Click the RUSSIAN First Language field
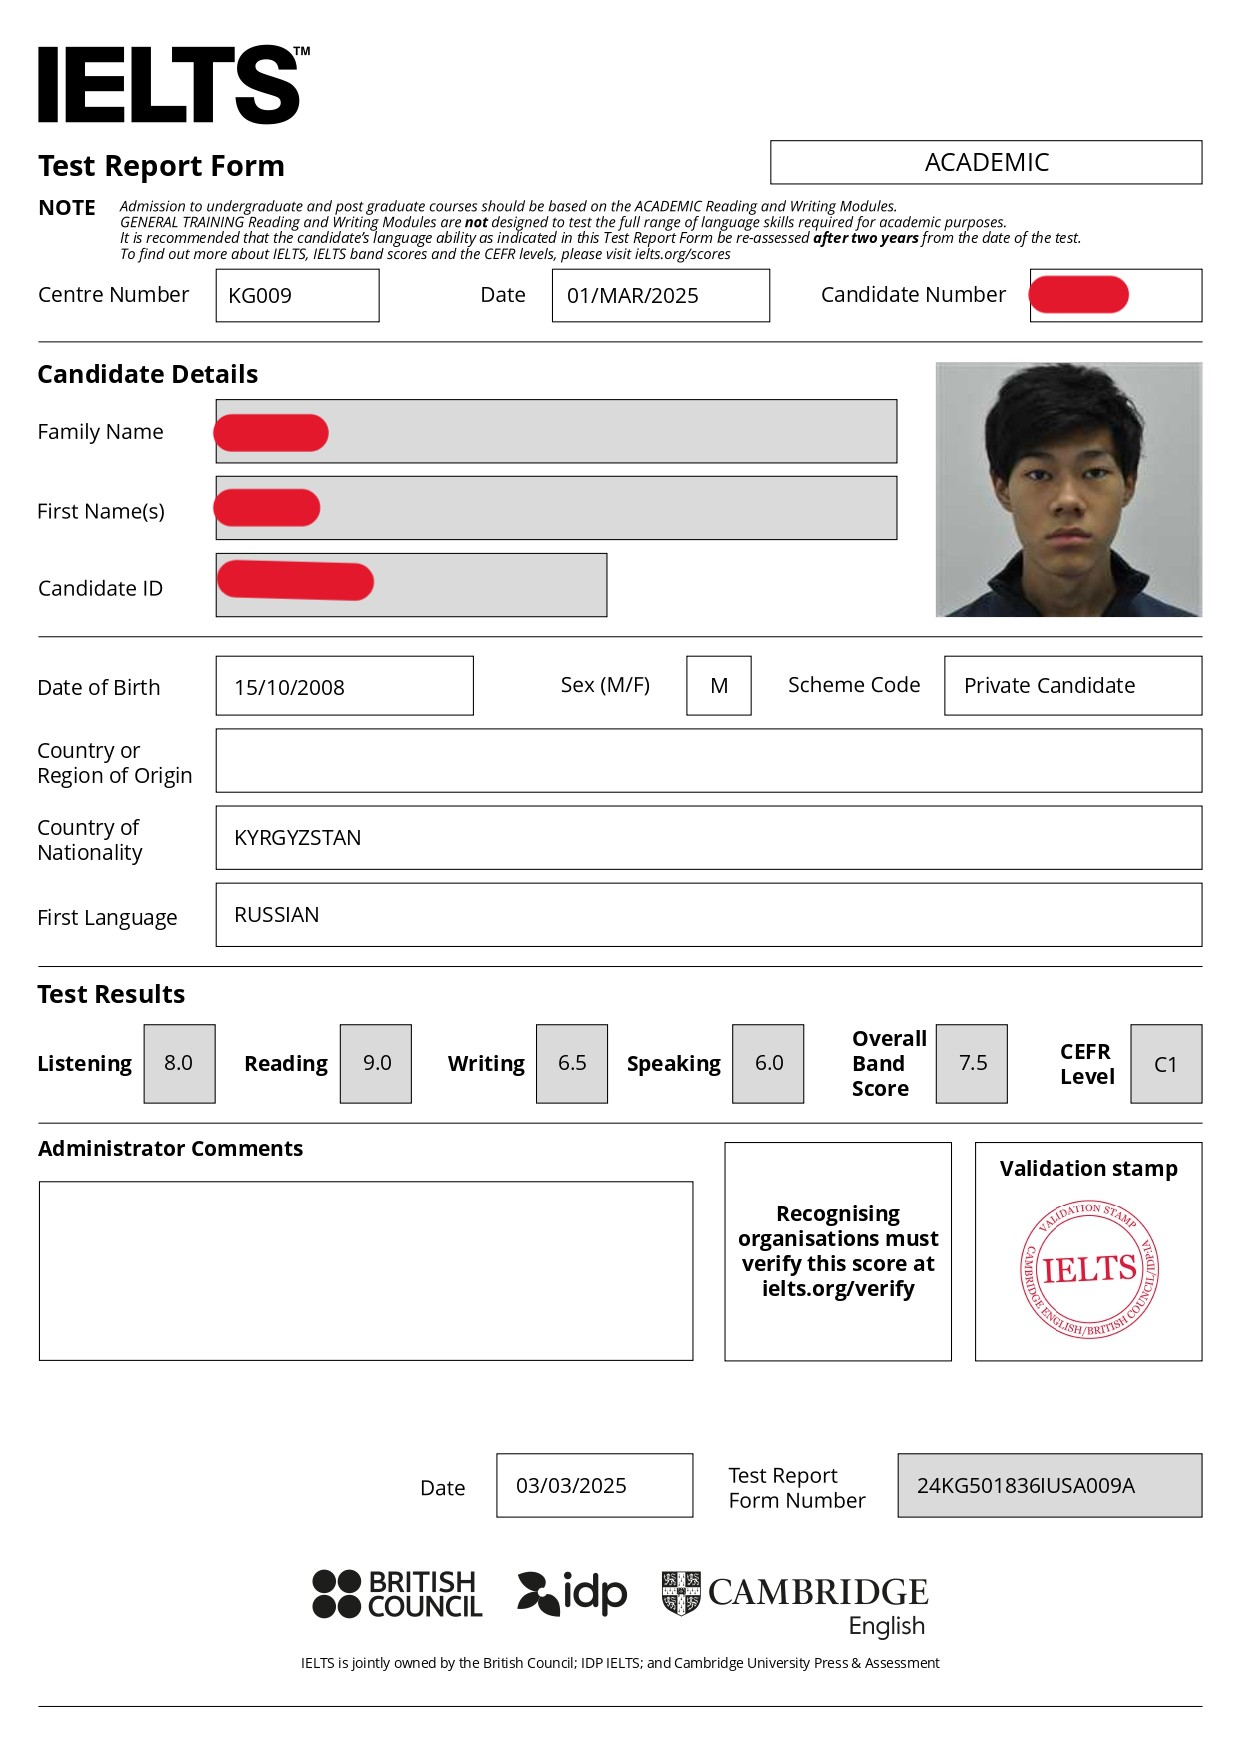 pyautogui.click(x=708, y=915)
